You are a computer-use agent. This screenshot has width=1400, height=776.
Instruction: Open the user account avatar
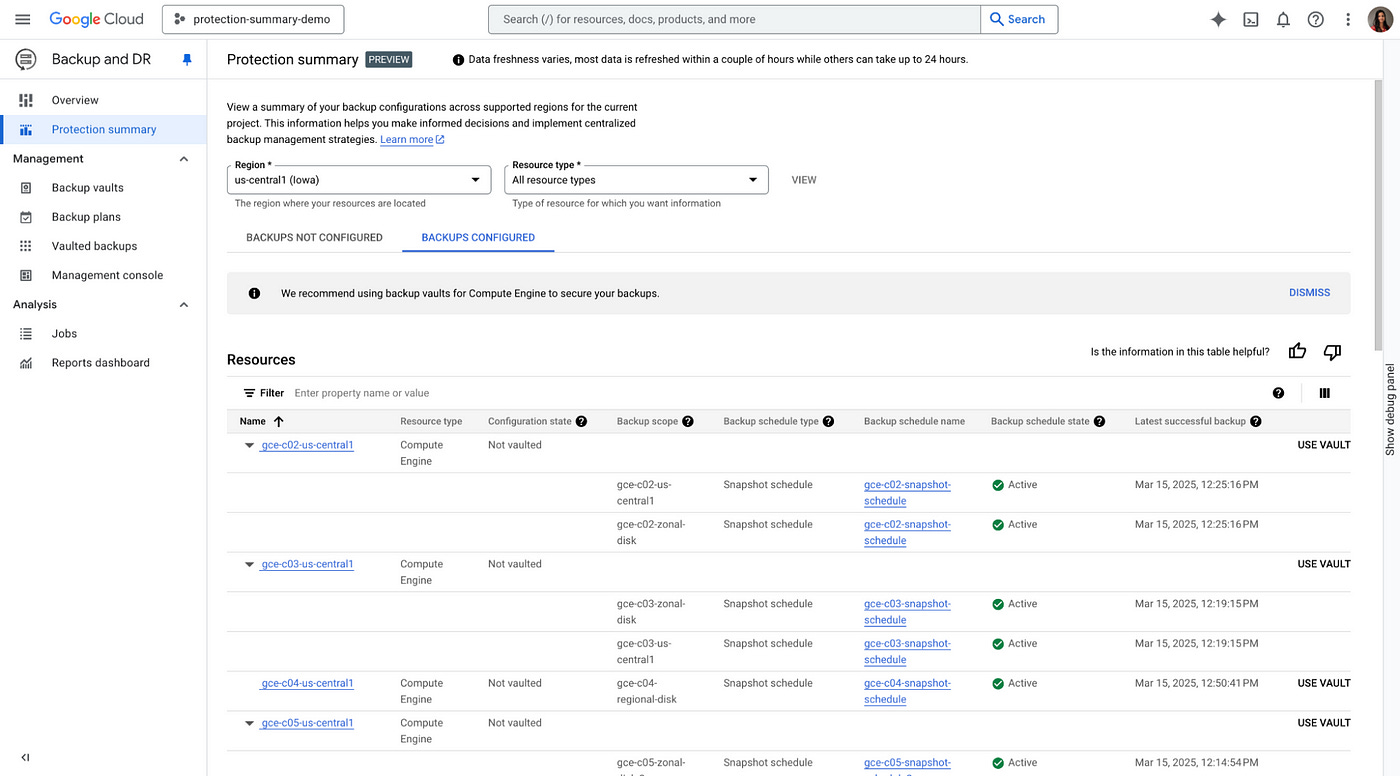coord(1380,19)
